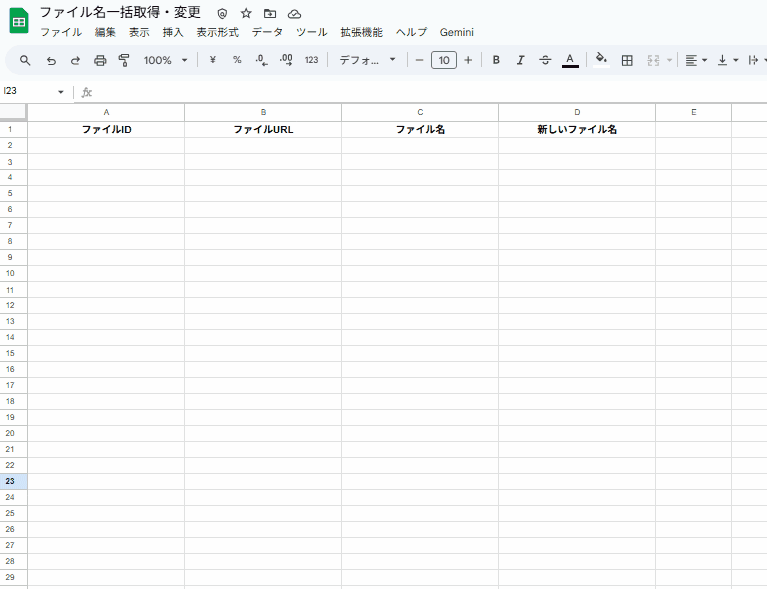Image resolution: width=767 pixels, height=589 pixels.
Task: Open the zoom 100% dropdown
Action: 165,60
